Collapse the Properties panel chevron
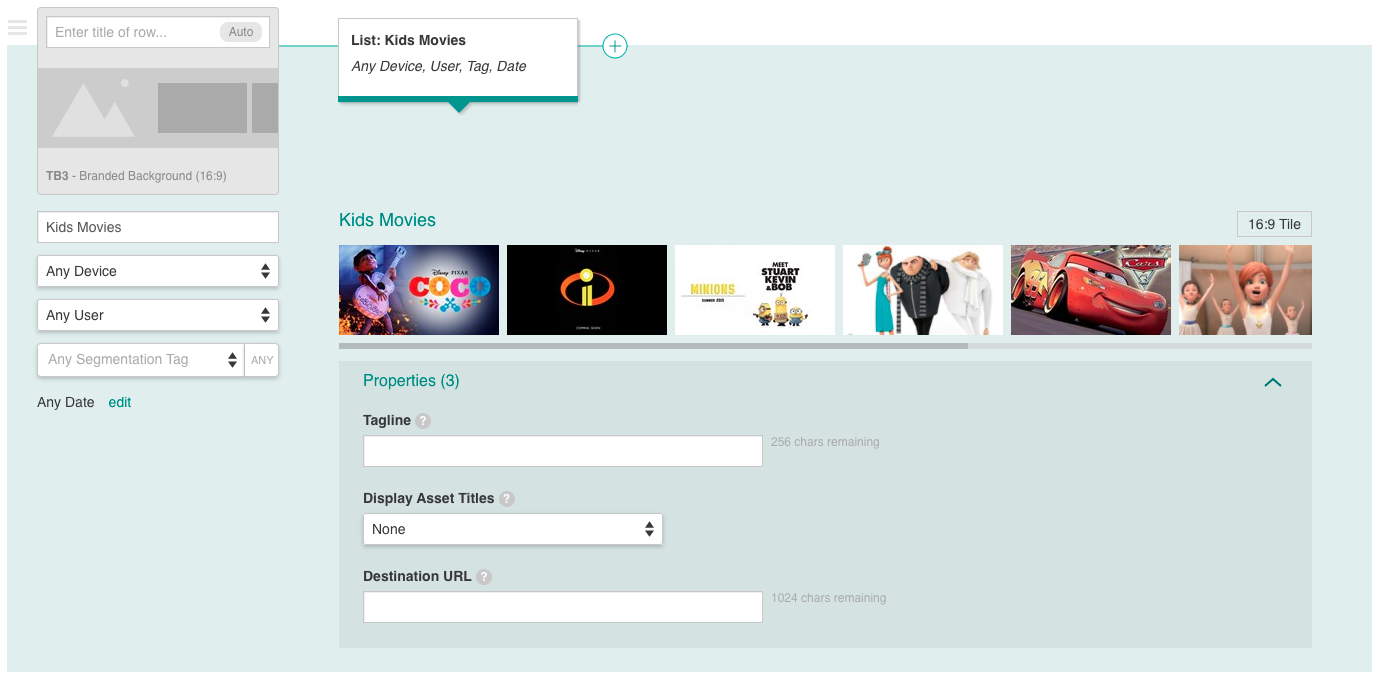Viewport: 1381px width, 679px height. click(x=1273, y=382)
